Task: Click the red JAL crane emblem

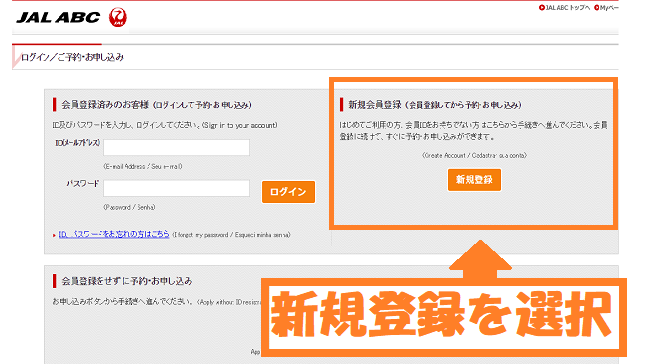Action: click(118, 17)
